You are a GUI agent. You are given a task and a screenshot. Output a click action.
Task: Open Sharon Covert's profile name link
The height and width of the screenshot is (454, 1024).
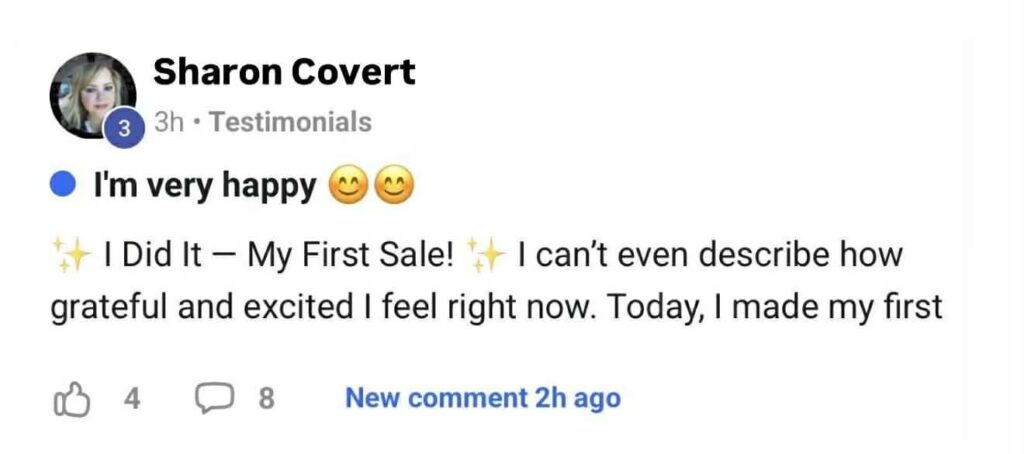284,72
